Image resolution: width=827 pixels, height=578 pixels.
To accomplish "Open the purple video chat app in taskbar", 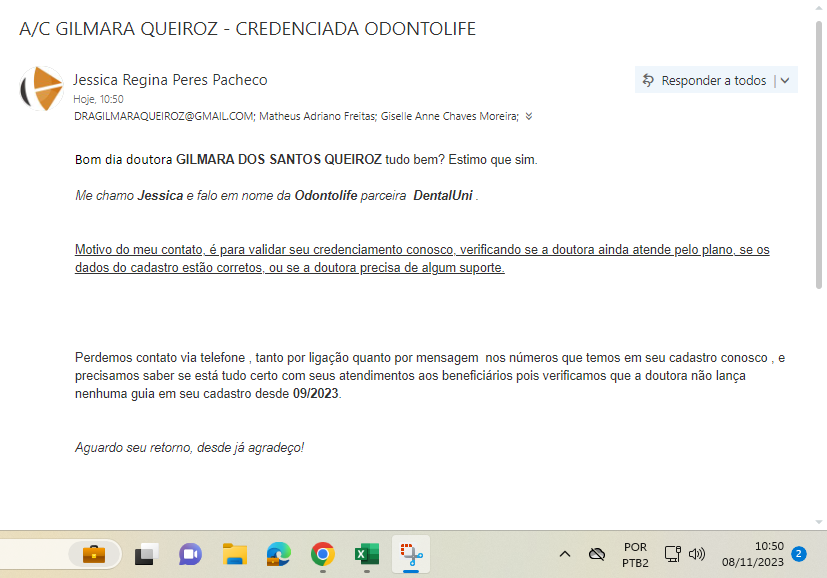I will 190,554.
